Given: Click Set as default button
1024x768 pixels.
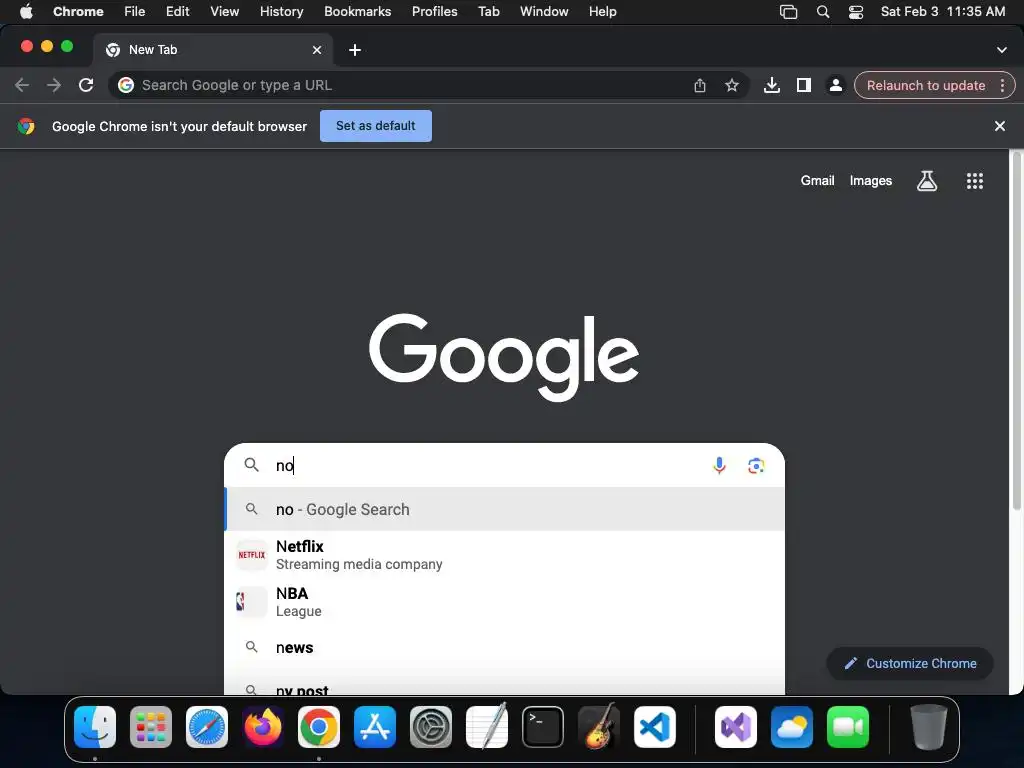Looking at the screenshot, I should (x=376, y=126).
